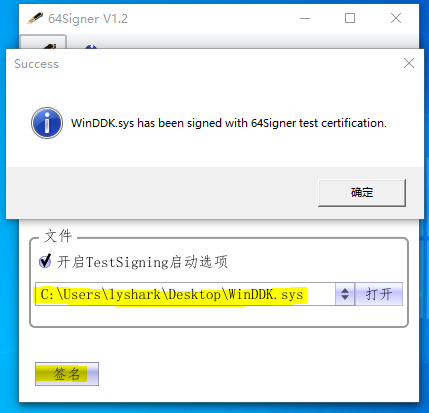Click the WinDDK.sys file path field
The height and width of the screenshot is (413, 429).
pyautogui.click(x=185, y=294)
